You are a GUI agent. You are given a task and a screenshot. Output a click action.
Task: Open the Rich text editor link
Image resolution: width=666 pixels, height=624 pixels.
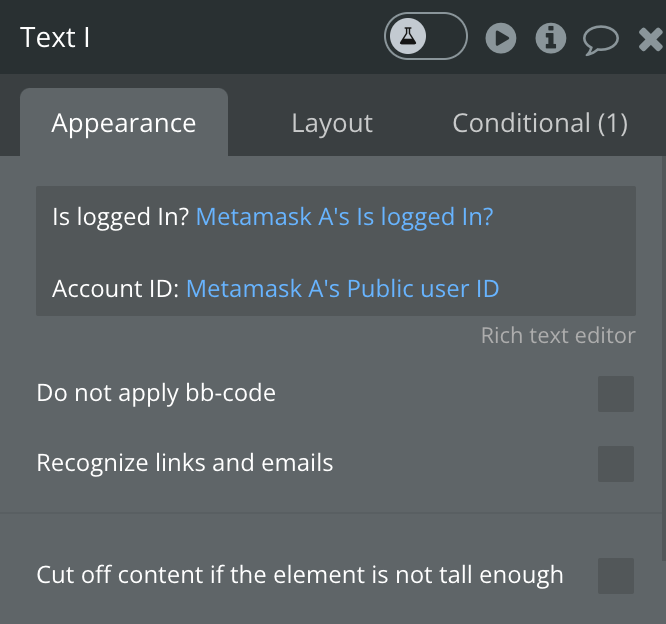pos(558,336)
